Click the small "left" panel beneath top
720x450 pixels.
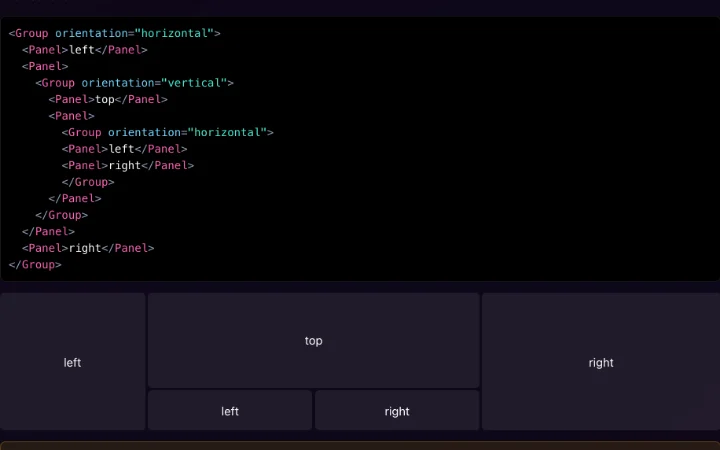tap(230, 411)
